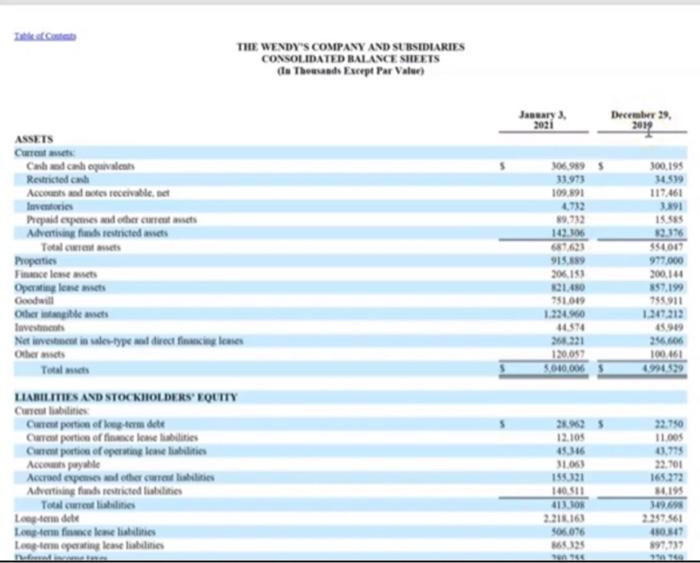Select 'Current portion of operating lease liabilities'
The height and width of the screenshot is (563, 700).
coord(116,450)
